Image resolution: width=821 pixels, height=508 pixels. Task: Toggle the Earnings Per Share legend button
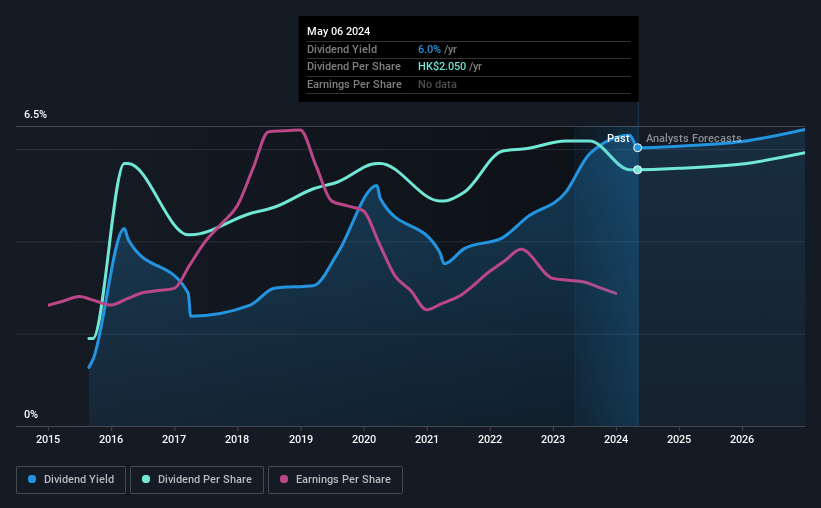click(335, 480)
